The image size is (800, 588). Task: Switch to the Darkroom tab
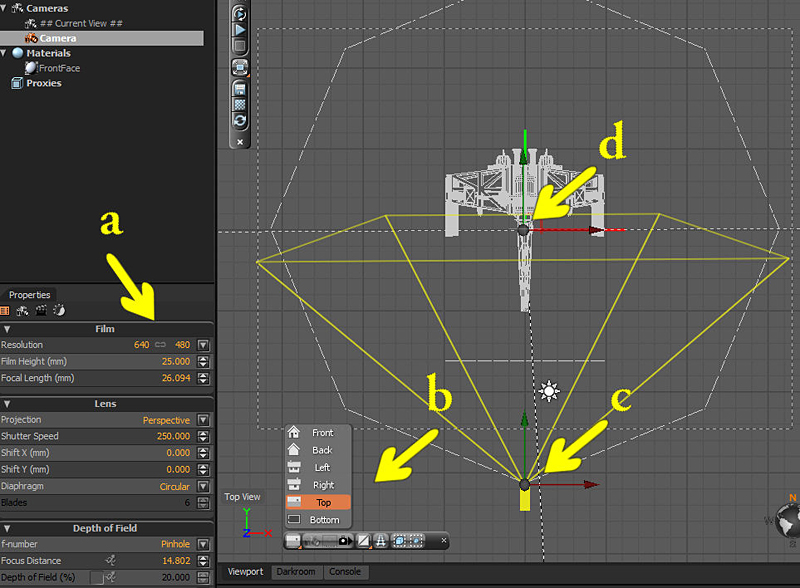tap(295, 572)
